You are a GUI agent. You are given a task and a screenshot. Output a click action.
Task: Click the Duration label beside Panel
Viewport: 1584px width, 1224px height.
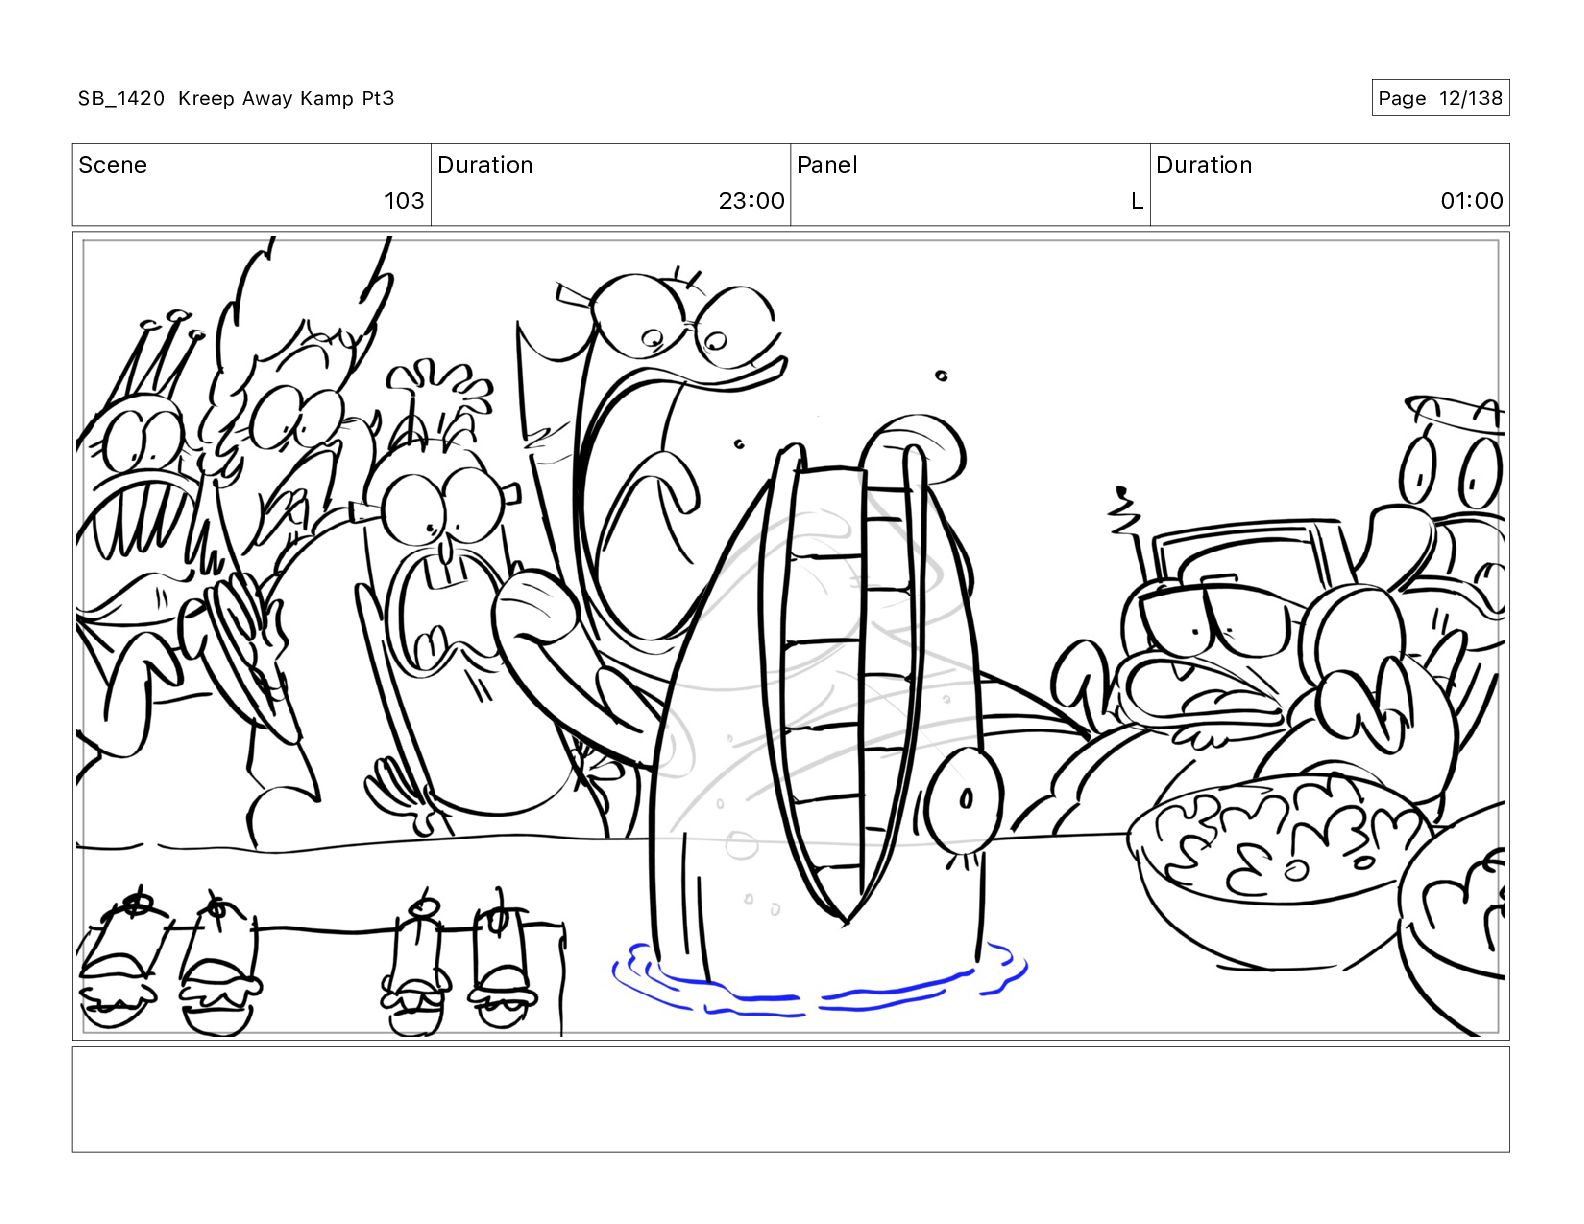coord(1204,165)
